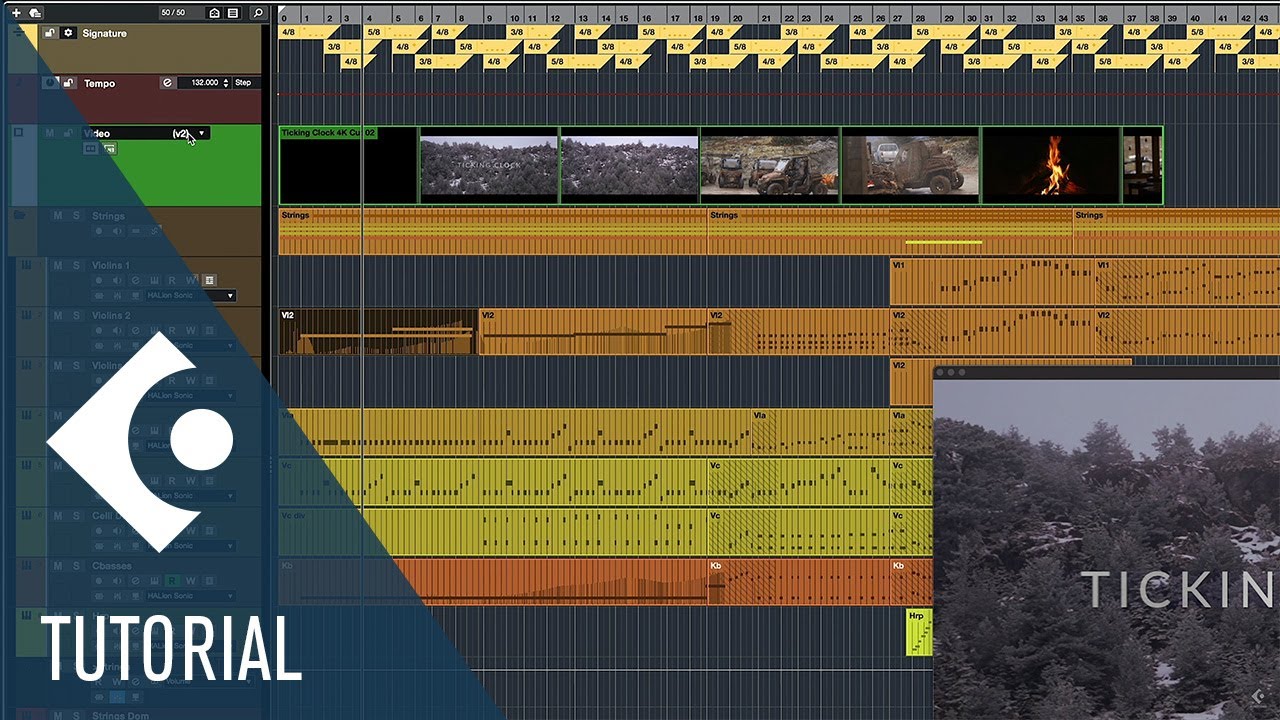Click the tempo value stepper arrows

click(226, 83)
